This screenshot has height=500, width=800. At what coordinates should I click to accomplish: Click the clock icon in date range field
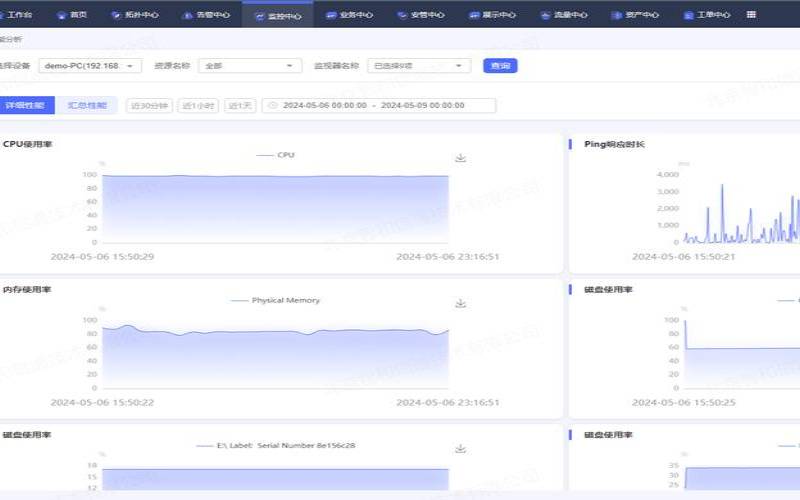(x=273, y=106)
